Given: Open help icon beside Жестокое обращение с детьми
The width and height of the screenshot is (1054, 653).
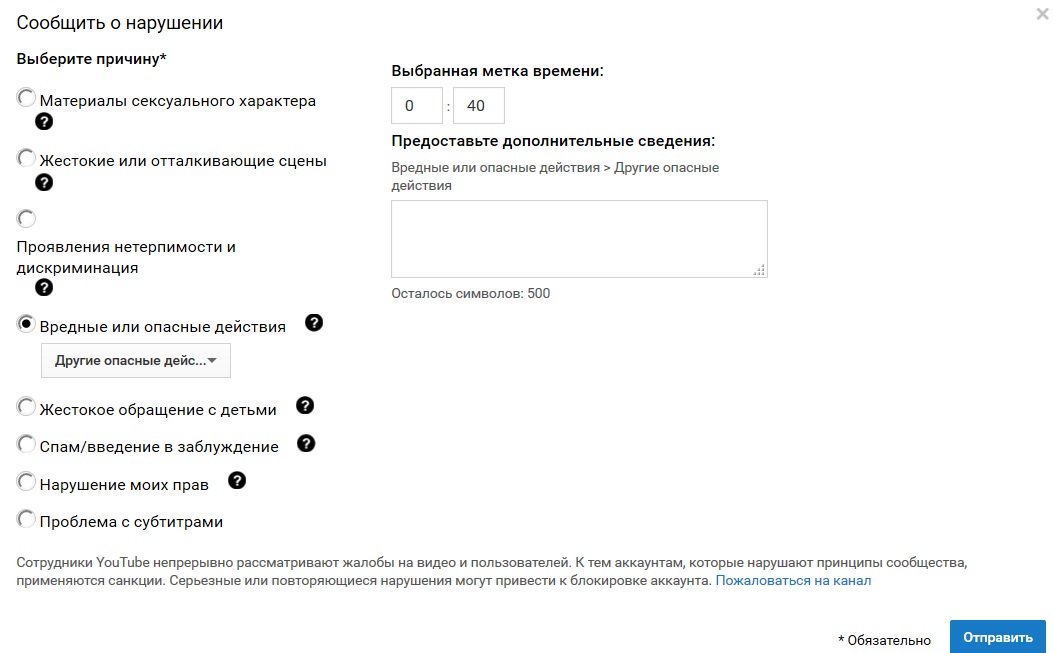Looking at the screenshot, I should pyautogui.click(x=305, y=406).
